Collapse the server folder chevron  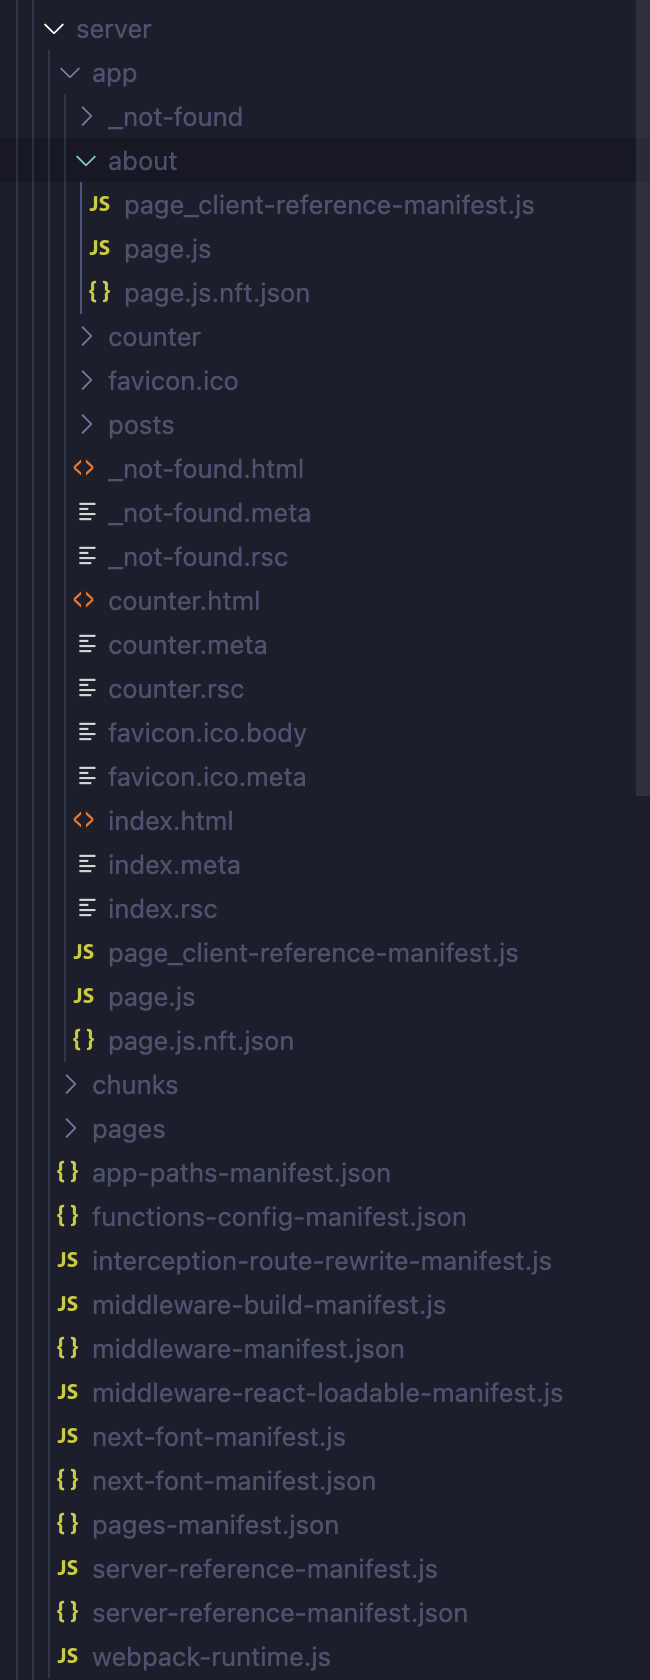(x=54, y=29)
